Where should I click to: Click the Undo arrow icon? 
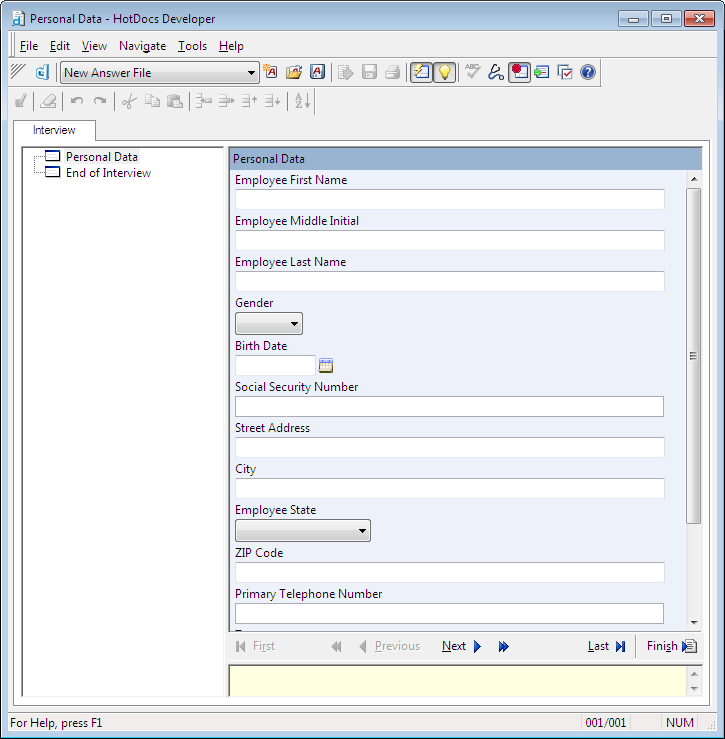click(x=77, y=101)
